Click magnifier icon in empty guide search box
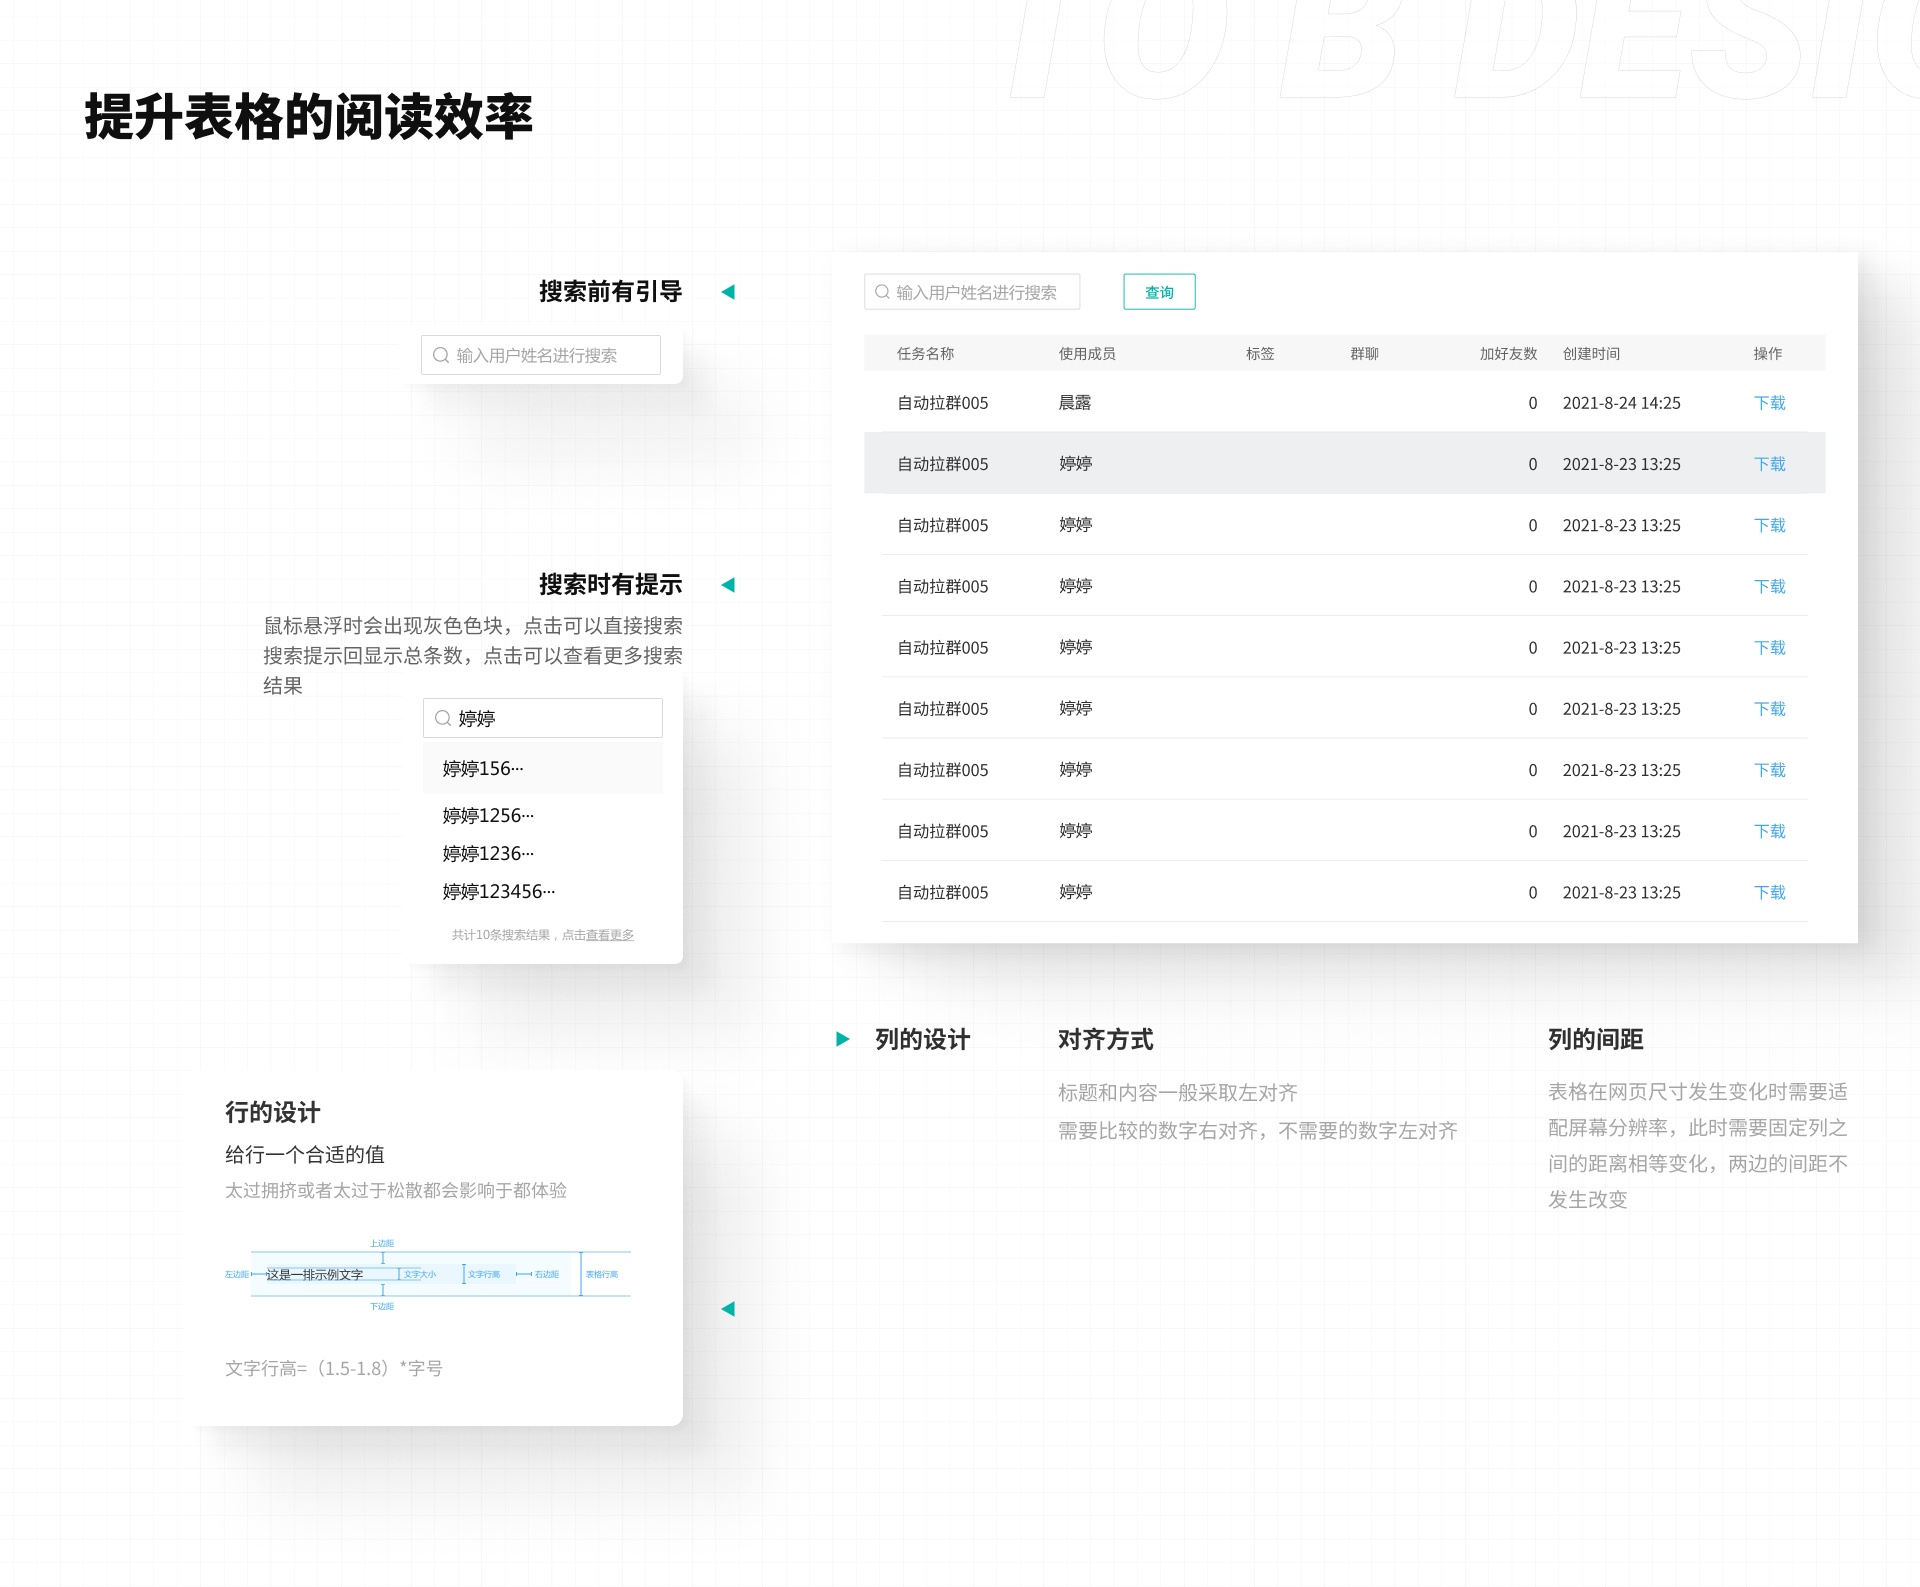Screen dimensions: 1920x1587 [x=440, y=355]
